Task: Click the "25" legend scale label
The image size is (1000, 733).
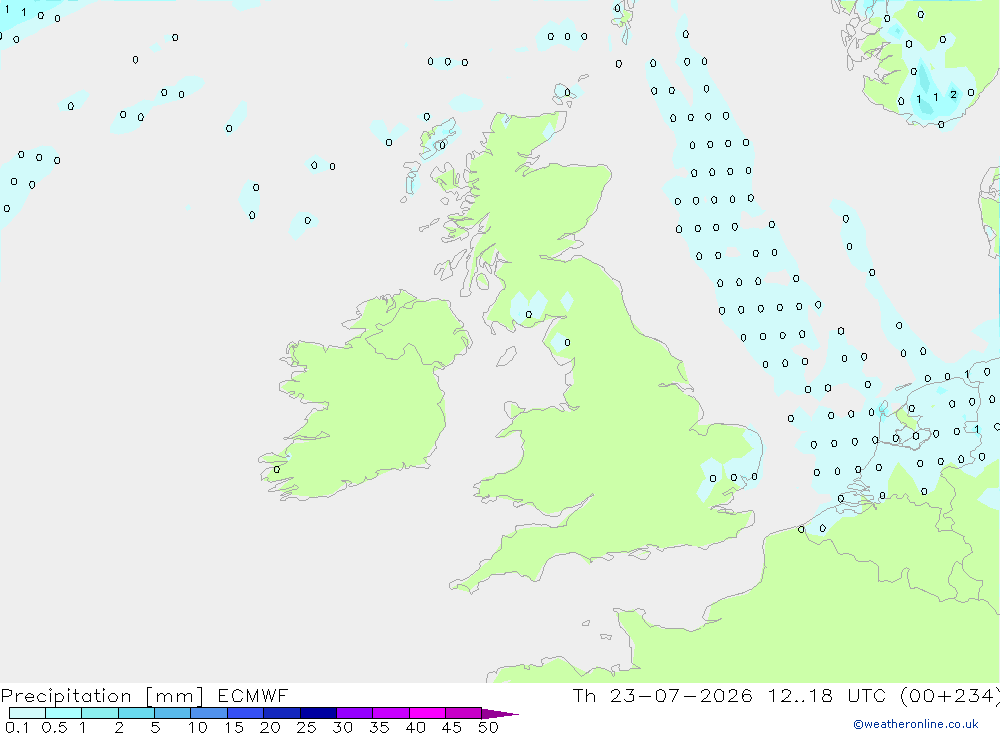Action: (307, 727)
